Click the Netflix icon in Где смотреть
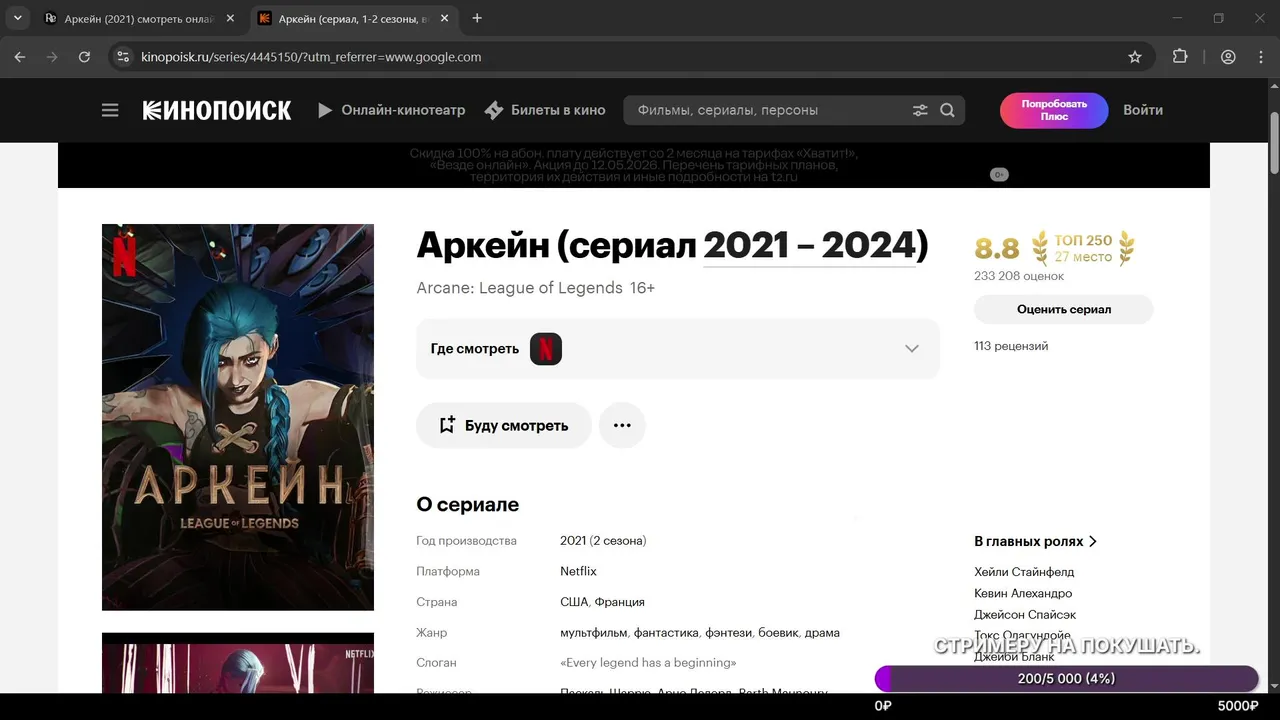Viewport: 1280px width, 720px height. click(546, 349)
